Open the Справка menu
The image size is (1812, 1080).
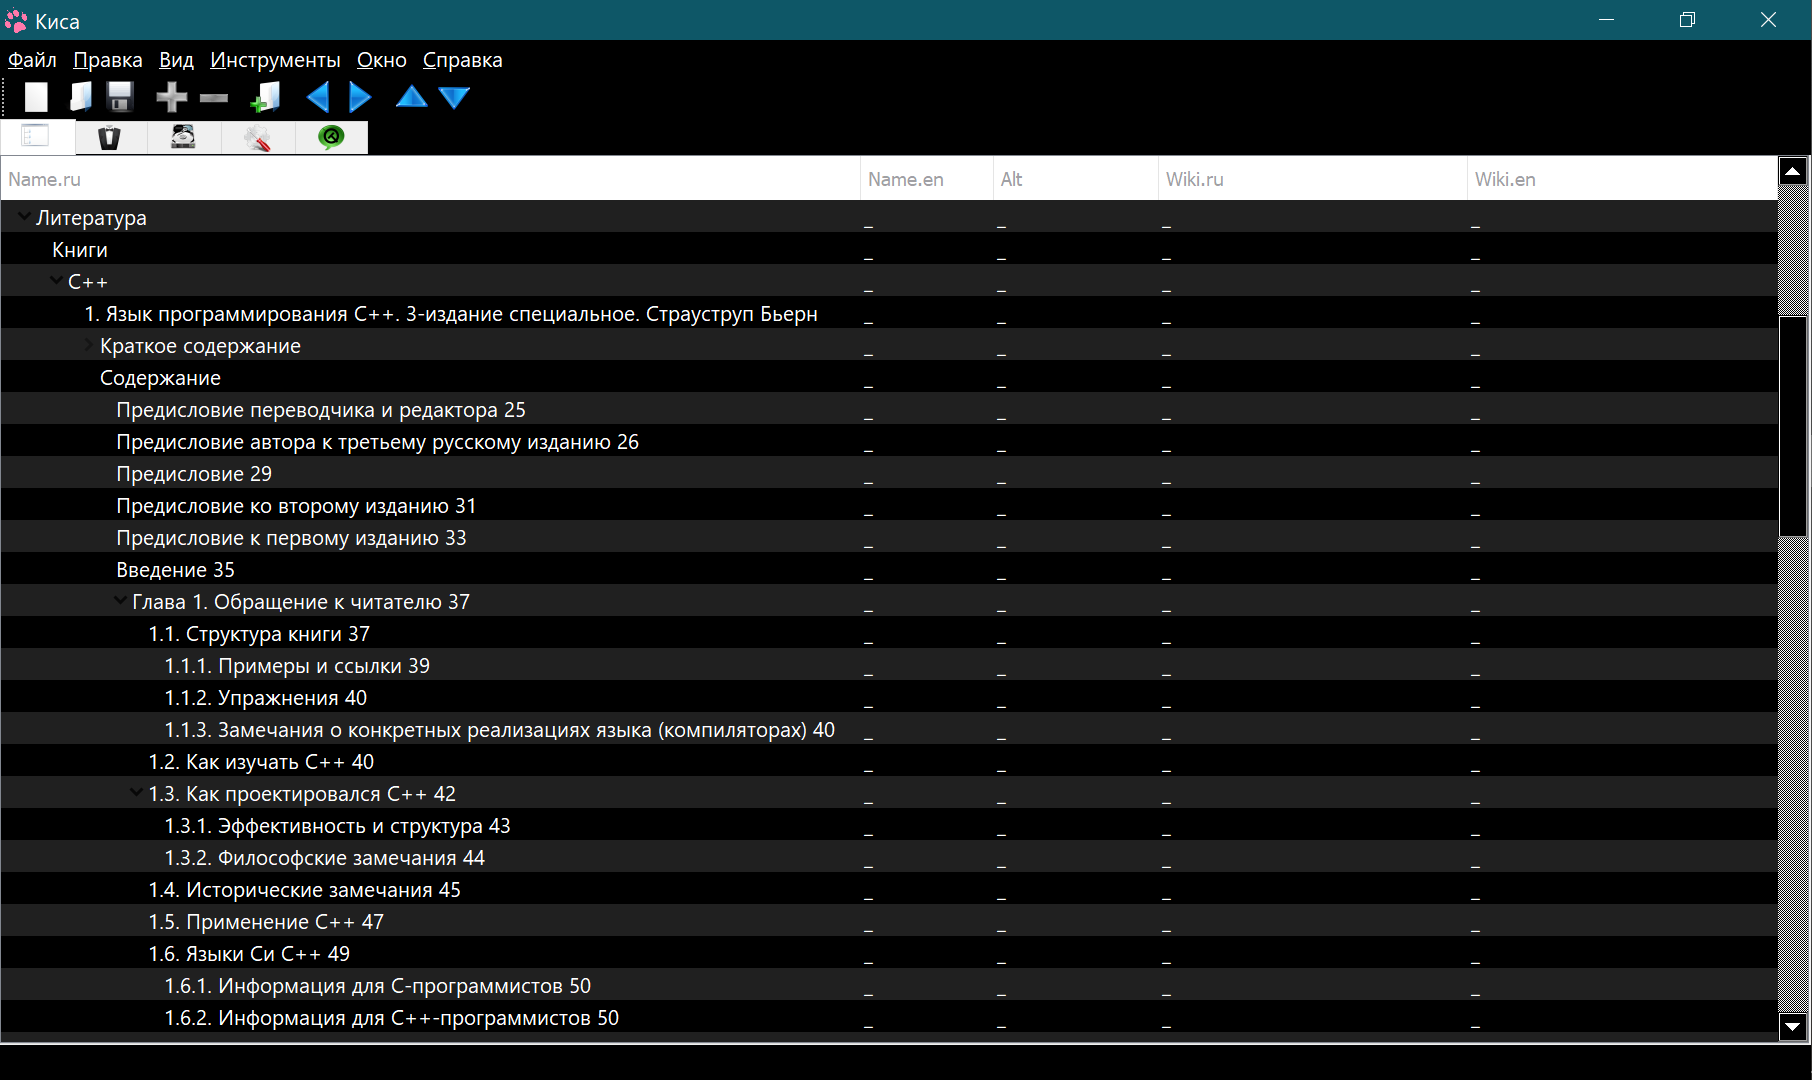[462, 60]
